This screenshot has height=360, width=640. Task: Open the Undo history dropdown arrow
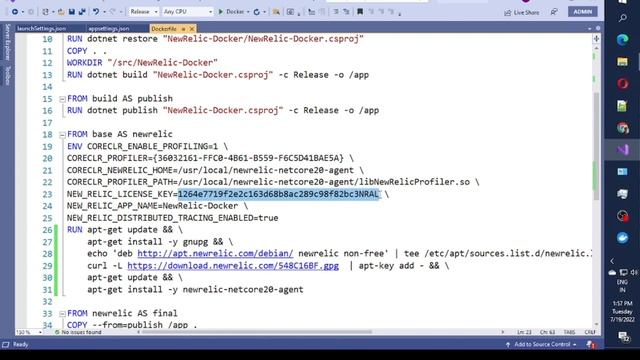[104, 12]
